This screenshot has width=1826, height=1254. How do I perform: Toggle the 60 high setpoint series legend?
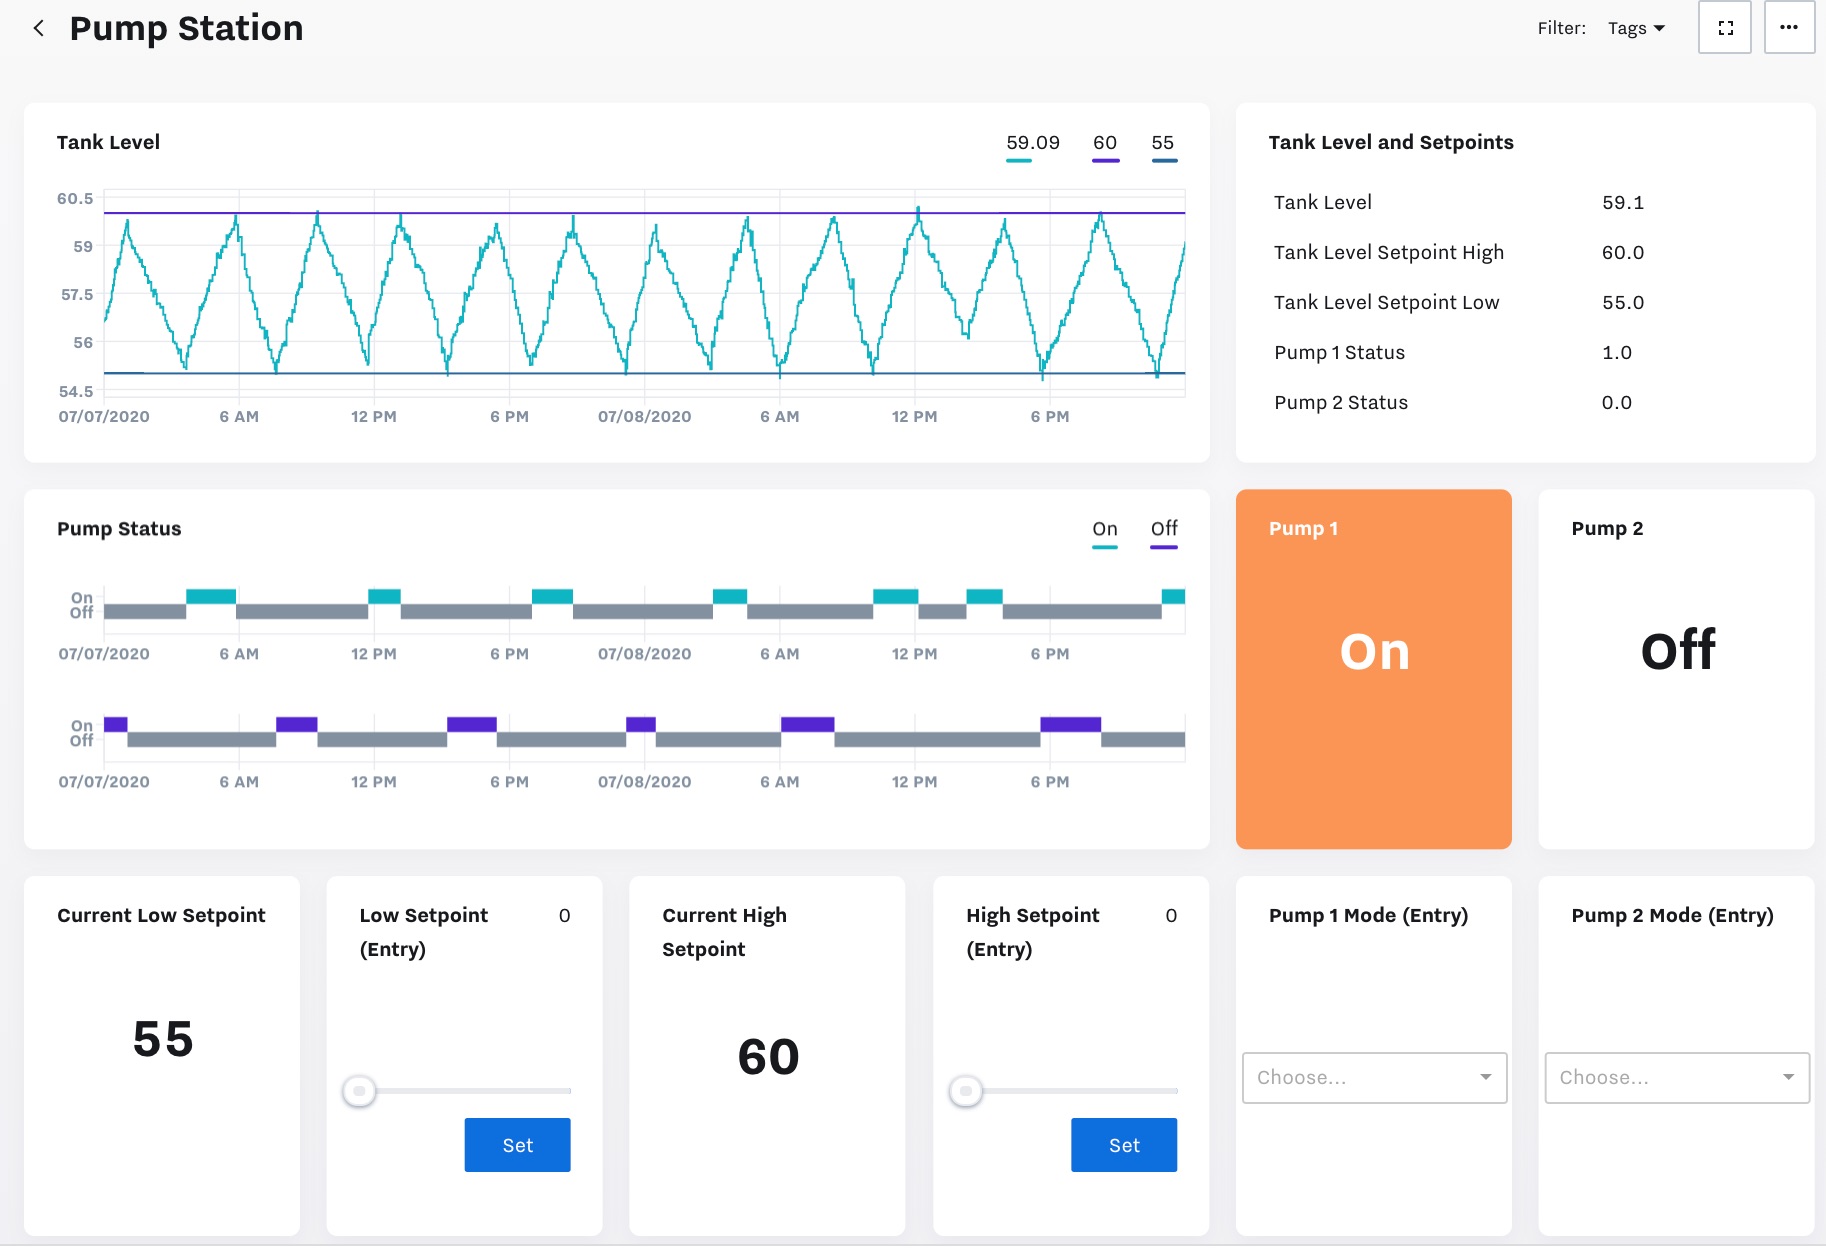[x=1105, y=145]
